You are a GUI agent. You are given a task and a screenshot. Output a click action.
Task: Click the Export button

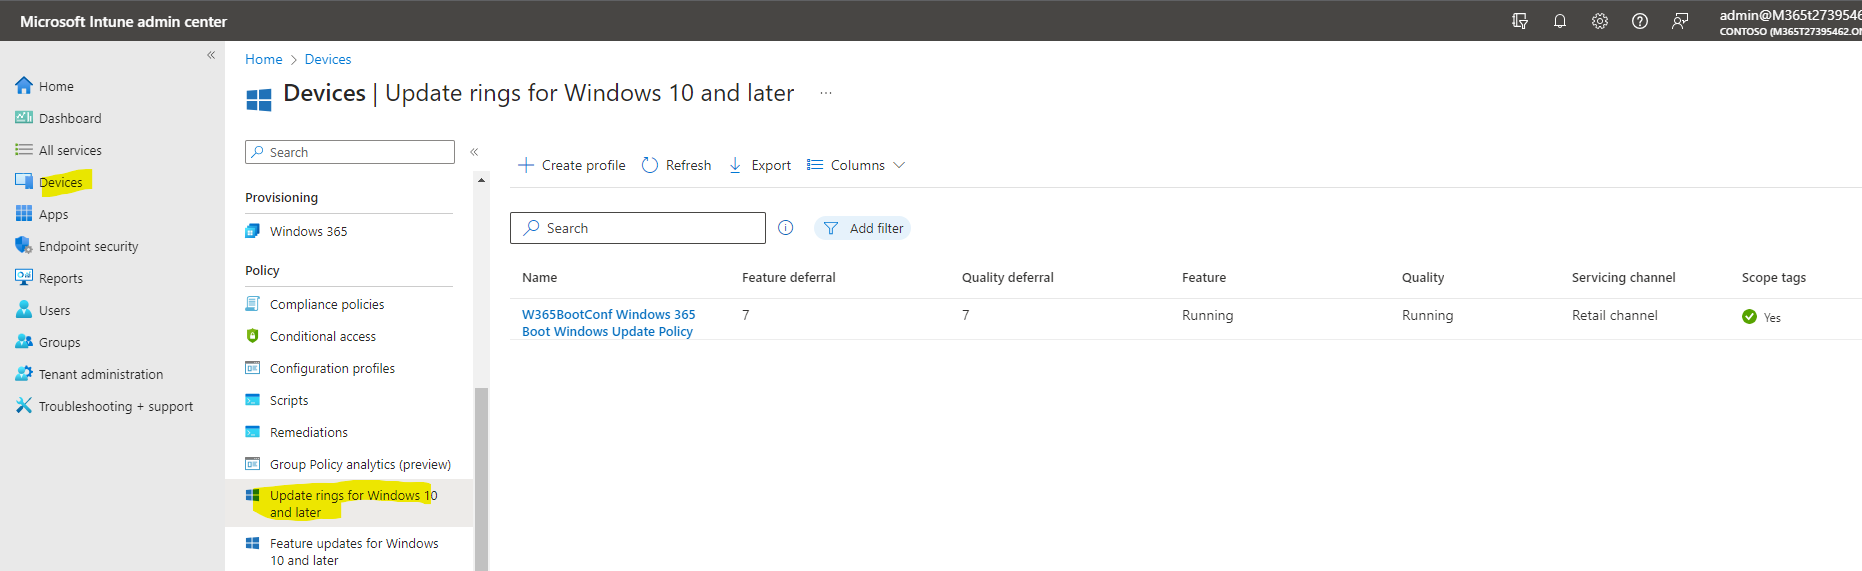760,165
